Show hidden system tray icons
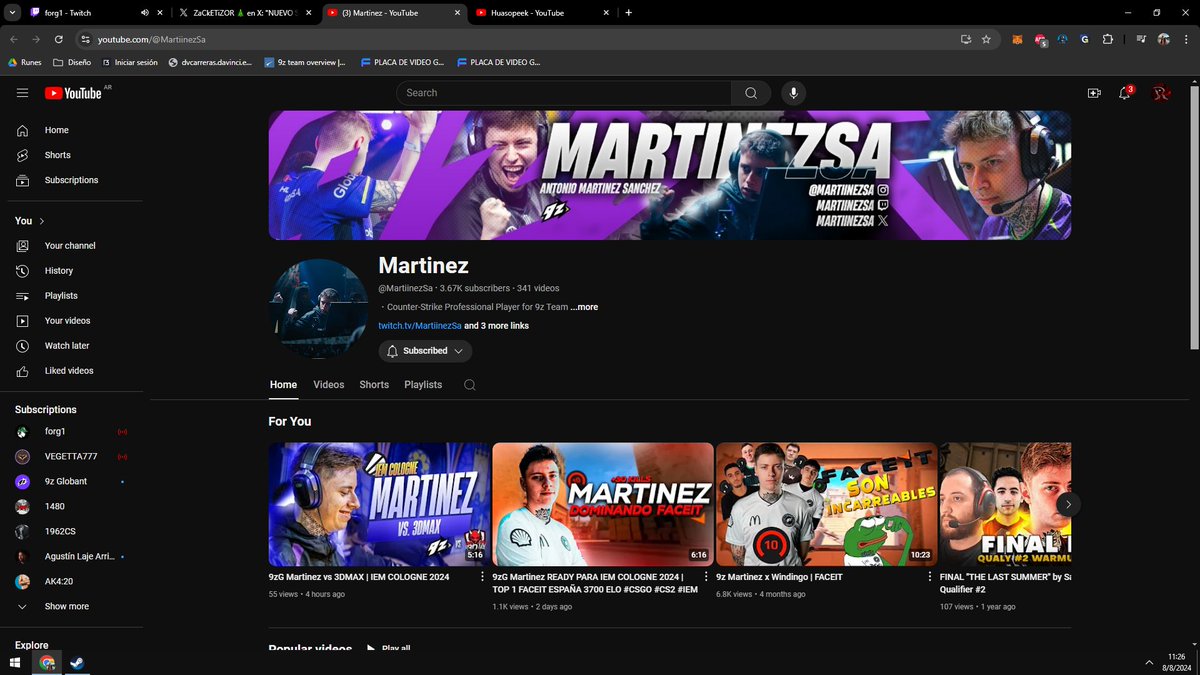The image size is (1200, 675). (x=1149, y=662)
